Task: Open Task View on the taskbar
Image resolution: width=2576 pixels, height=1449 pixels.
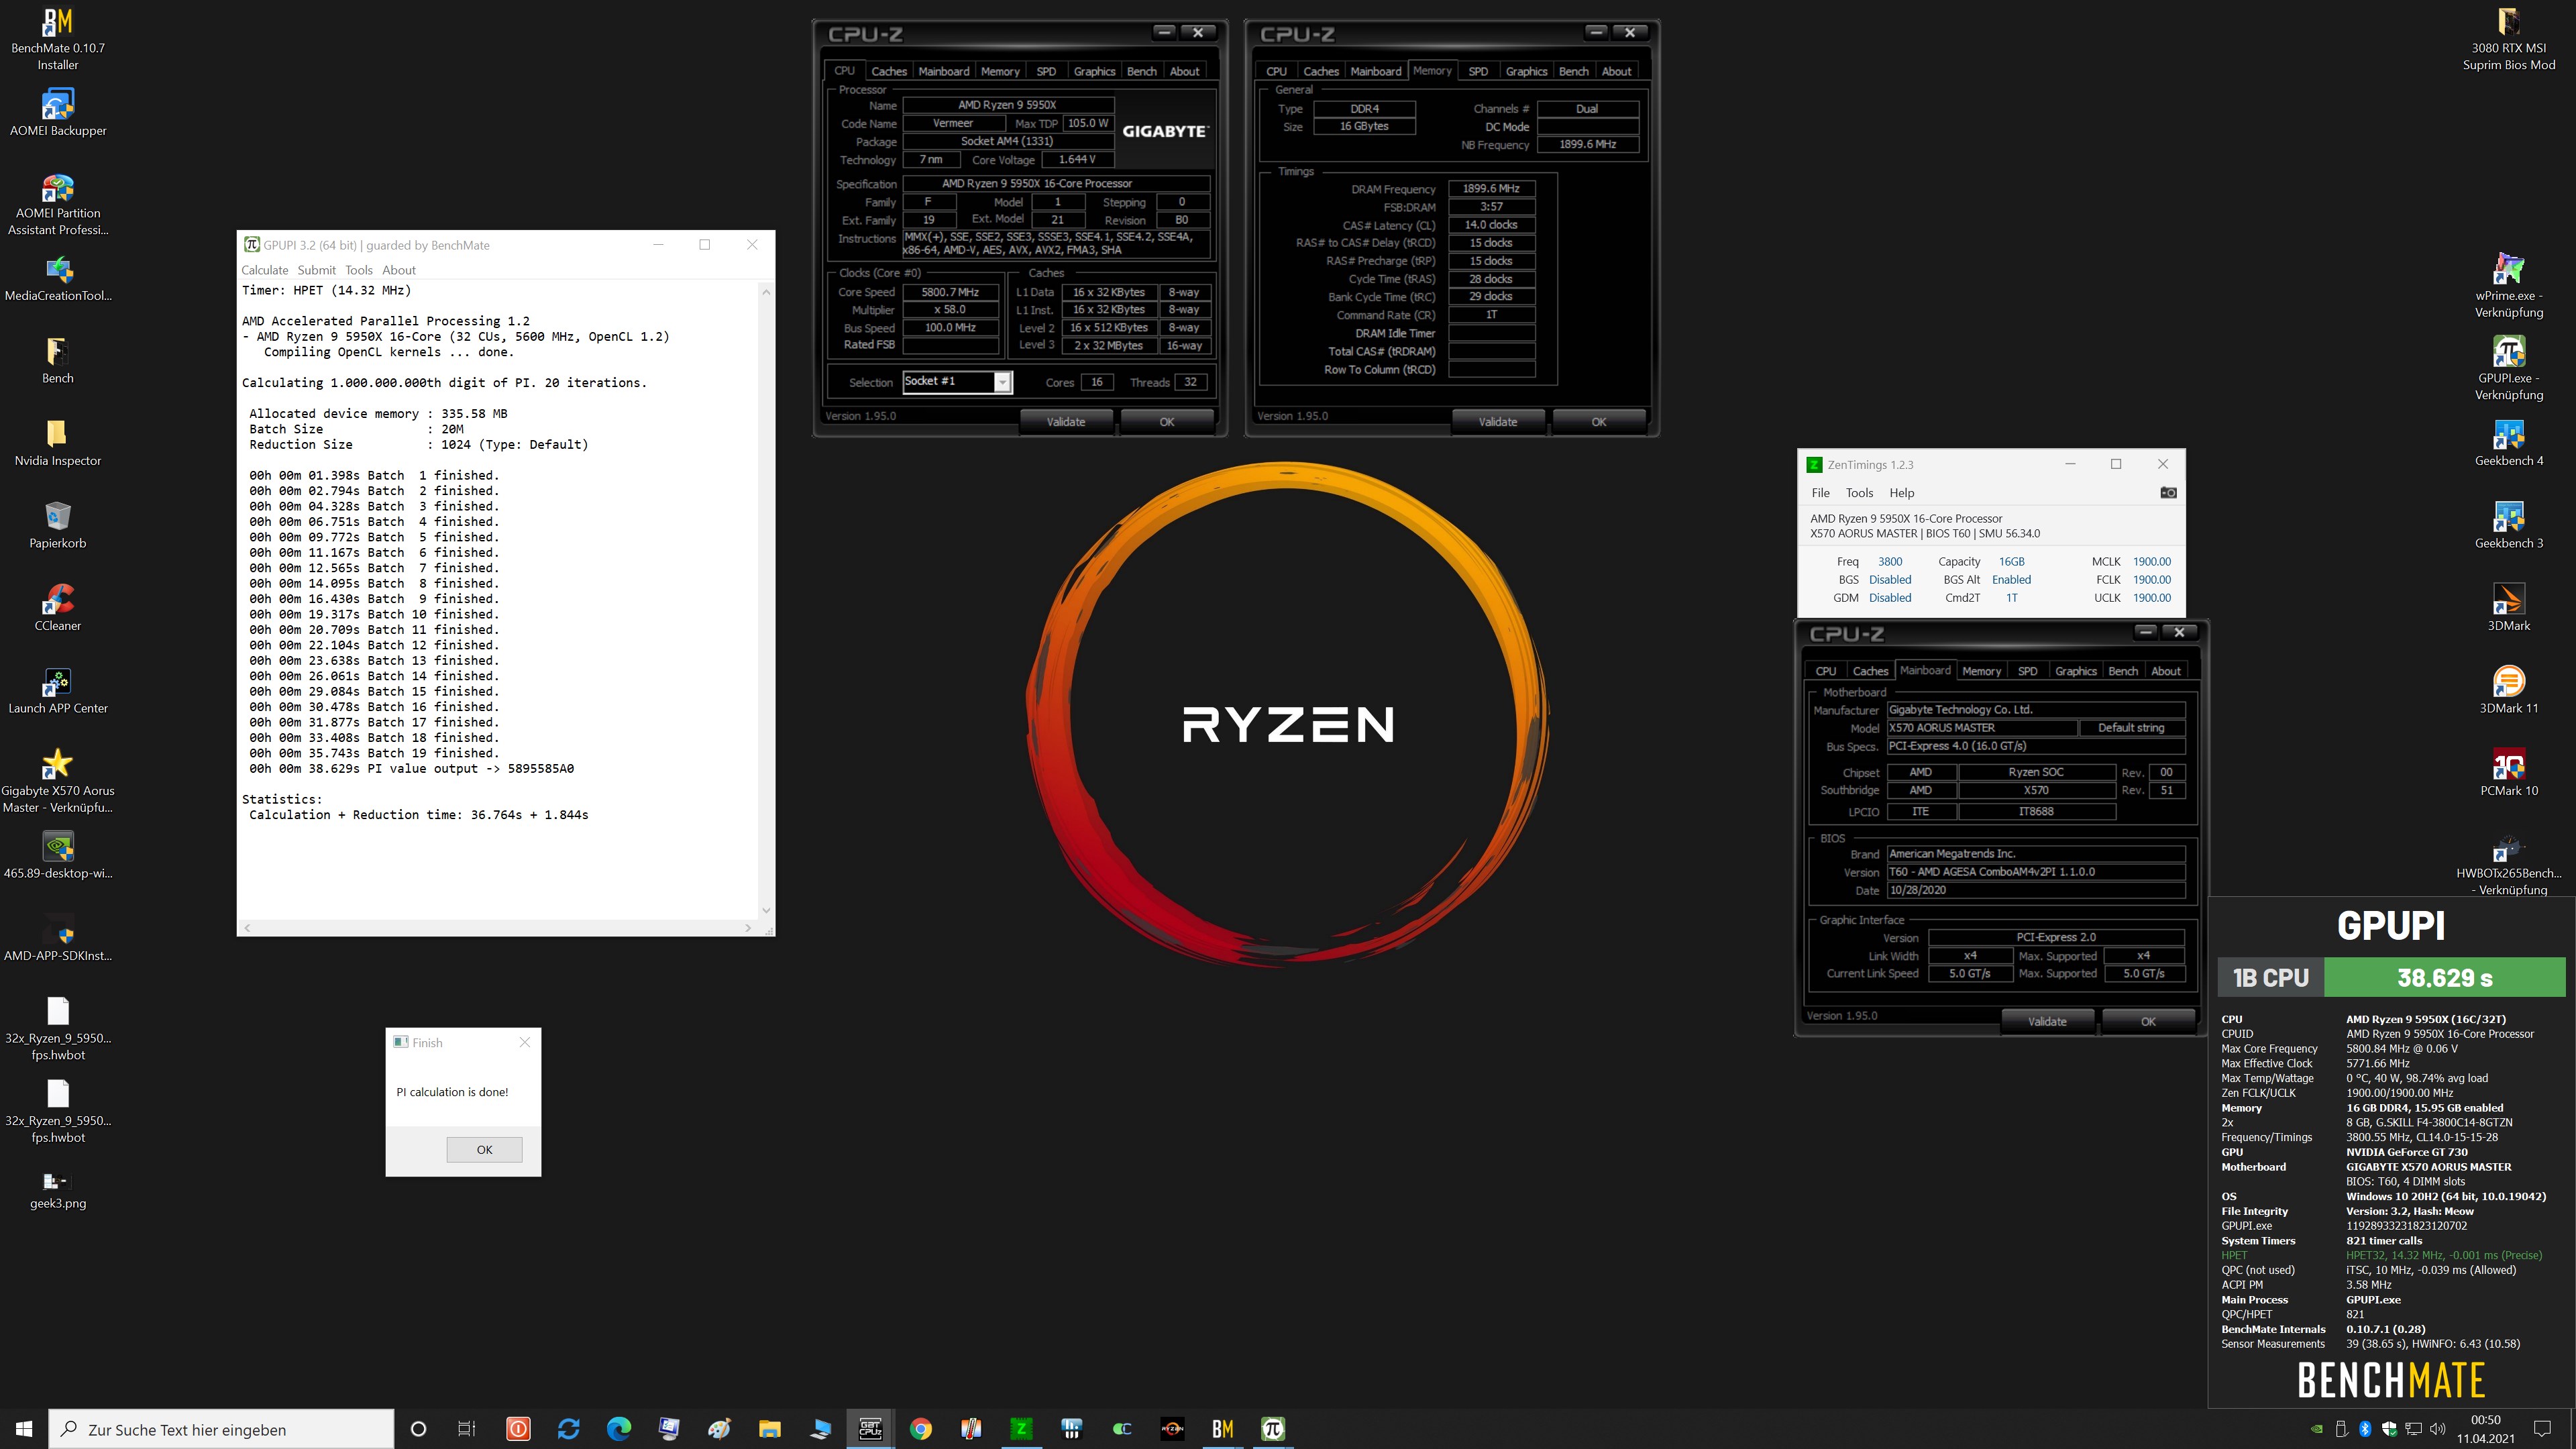Action: point(467,1429)
